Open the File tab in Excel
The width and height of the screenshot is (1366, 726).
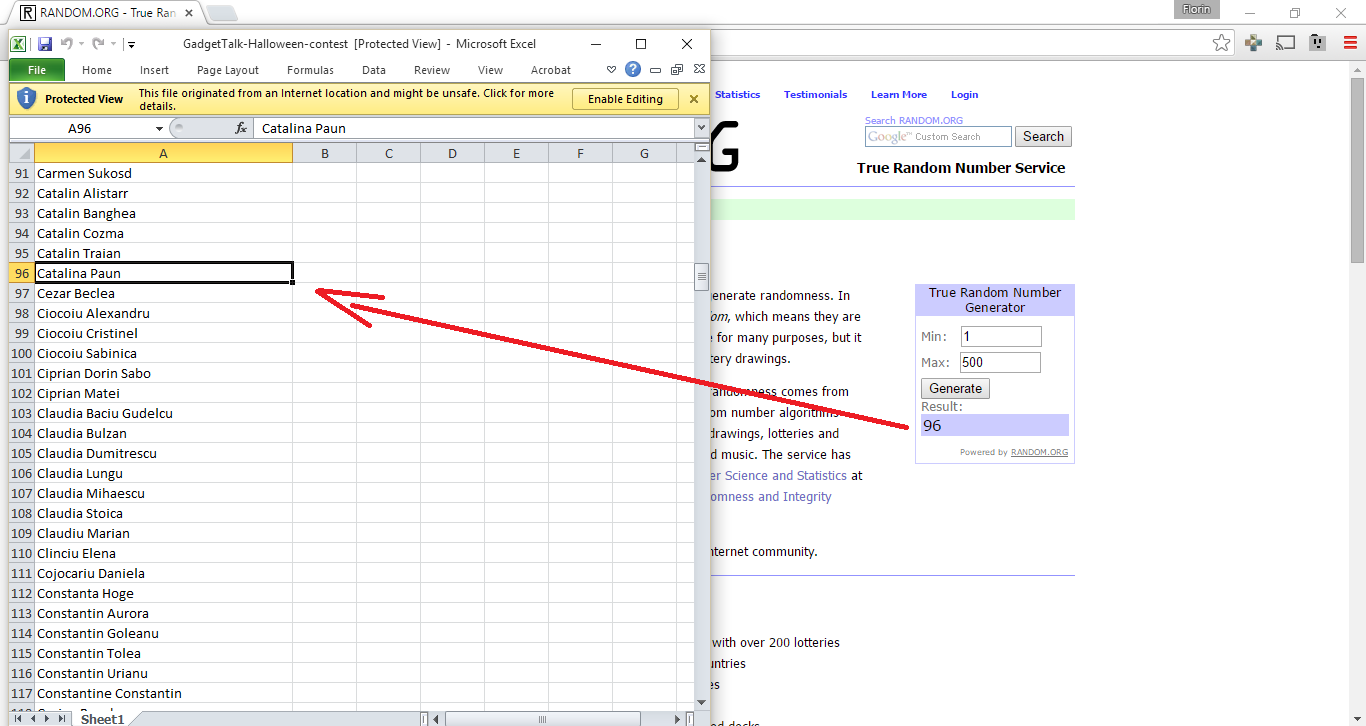coord(37,70)
